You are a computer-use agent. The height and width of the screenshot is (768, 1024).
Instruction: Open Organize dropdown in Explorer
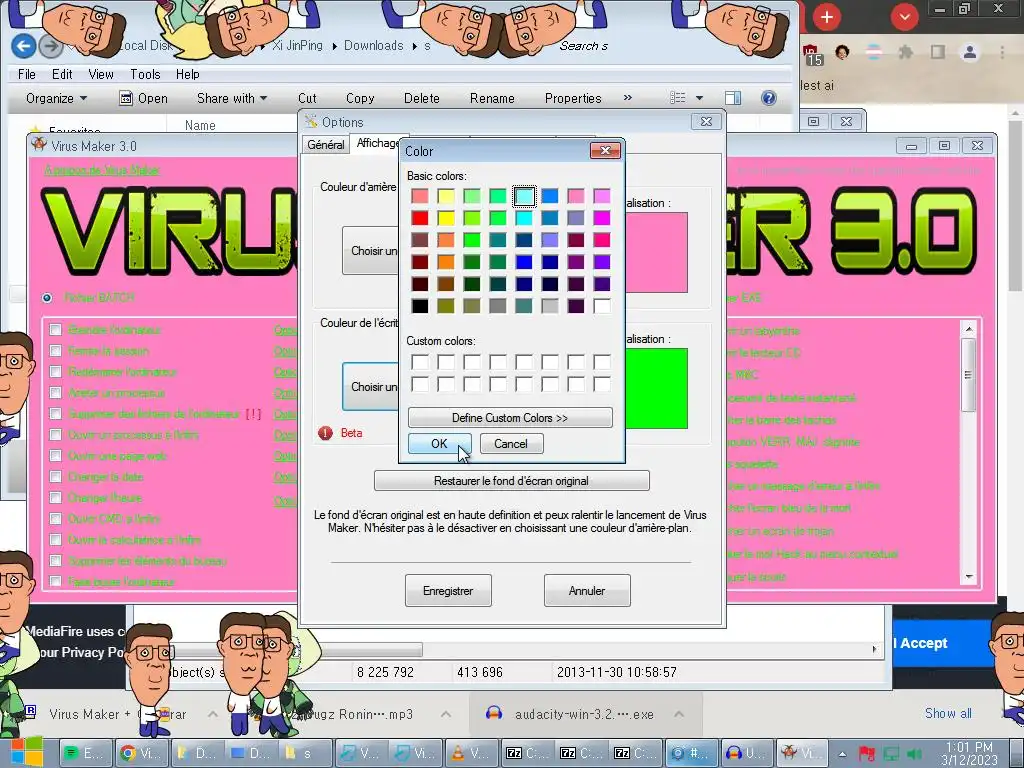(56, 98)
